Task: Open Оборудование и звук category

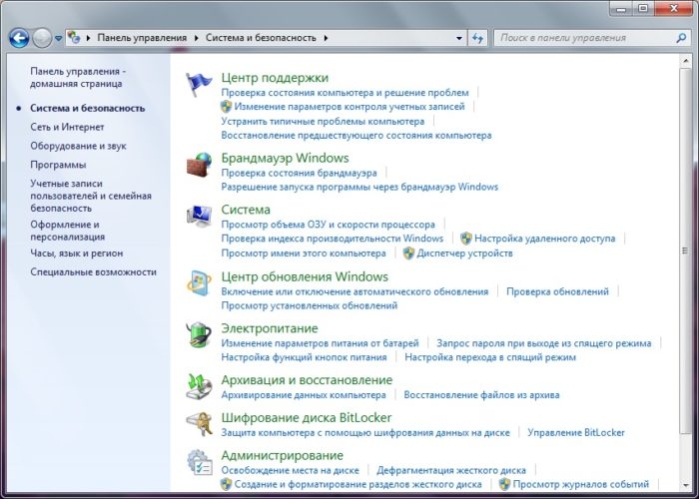Action: [78, 146]
